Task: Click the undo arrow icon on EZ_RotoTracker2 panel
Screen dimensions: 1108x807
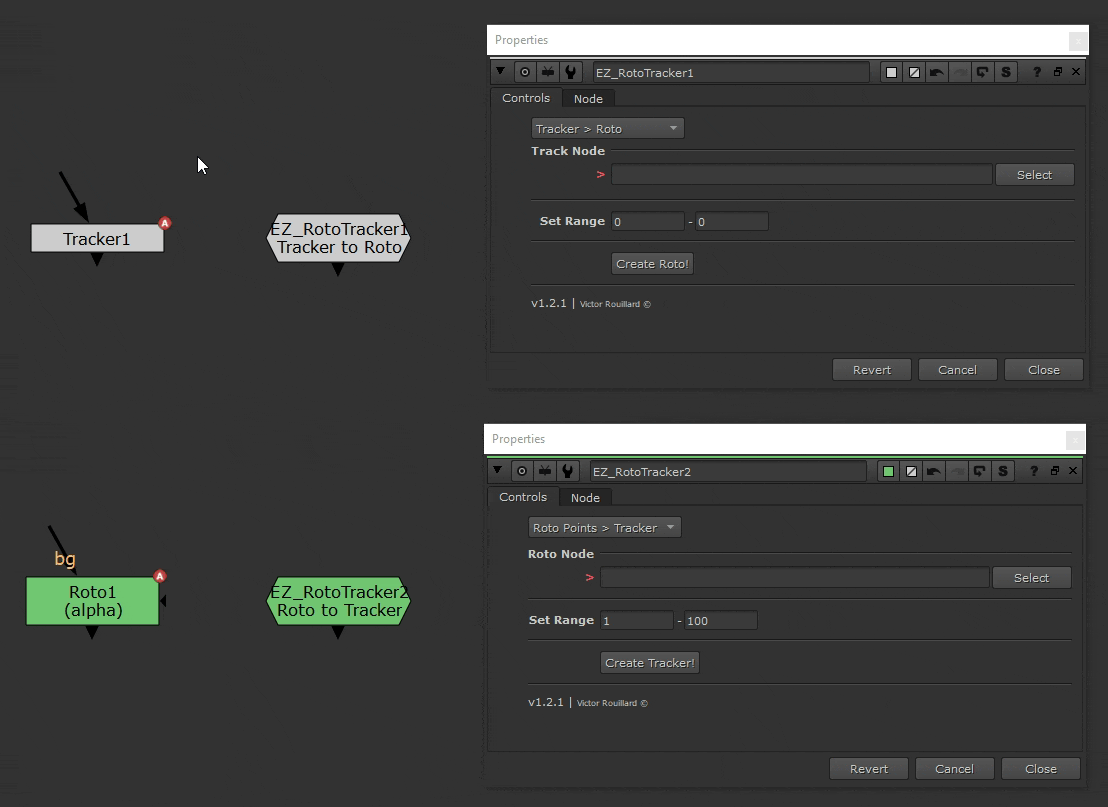Action: point(935,470)
